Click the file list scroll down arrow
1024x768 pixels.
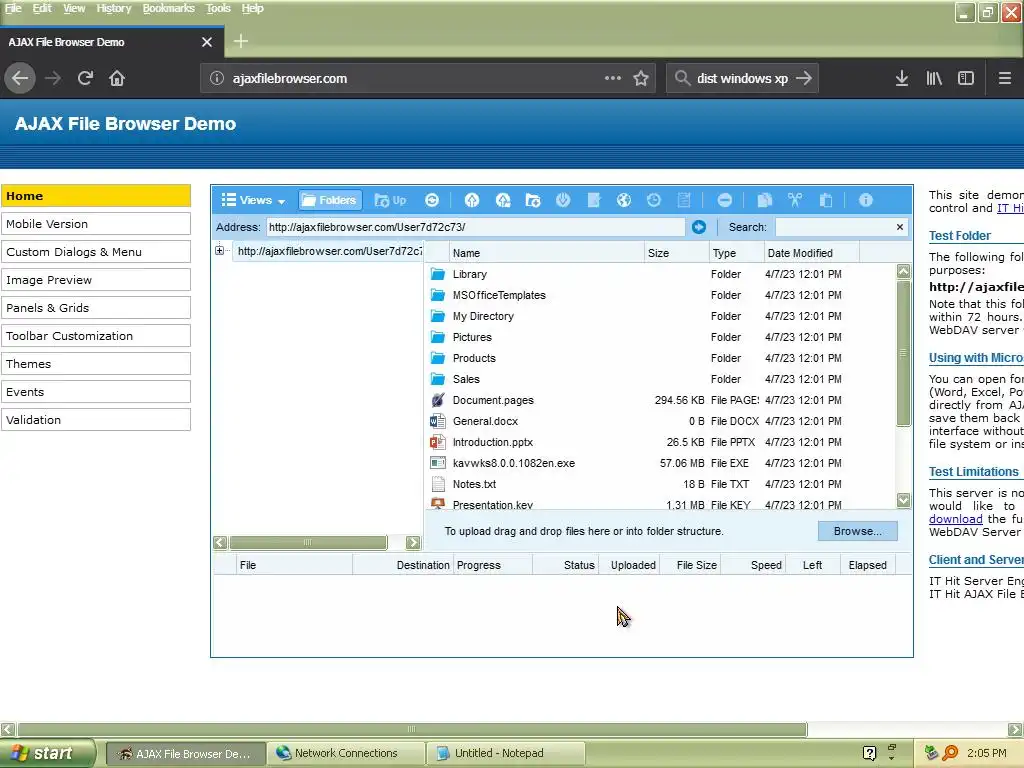pos(903,500)
